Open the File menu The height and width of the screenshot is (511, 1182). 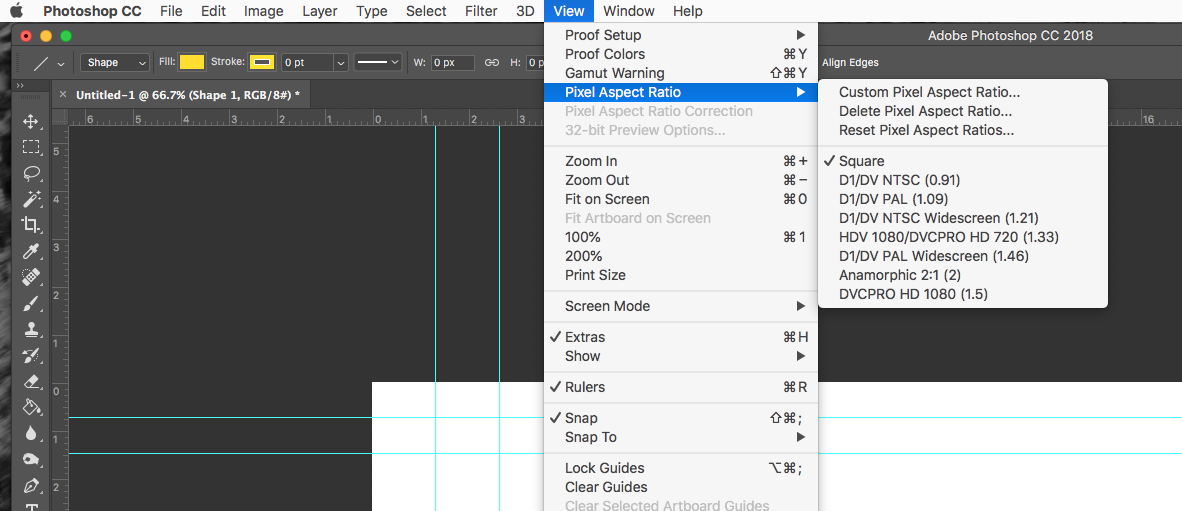click(171, 11)
